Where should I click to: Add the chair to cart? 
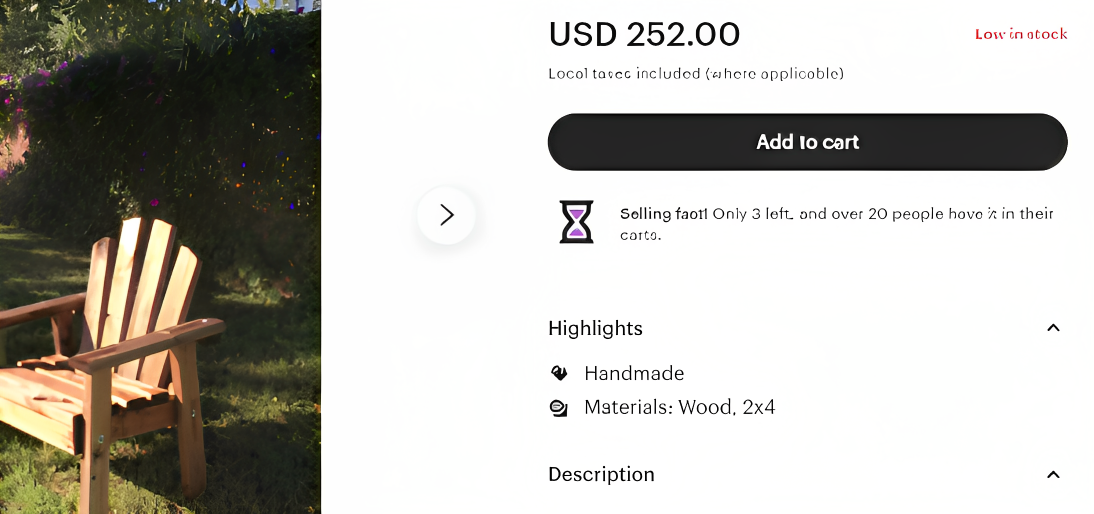pyautogui.click(x=807, y=142)
